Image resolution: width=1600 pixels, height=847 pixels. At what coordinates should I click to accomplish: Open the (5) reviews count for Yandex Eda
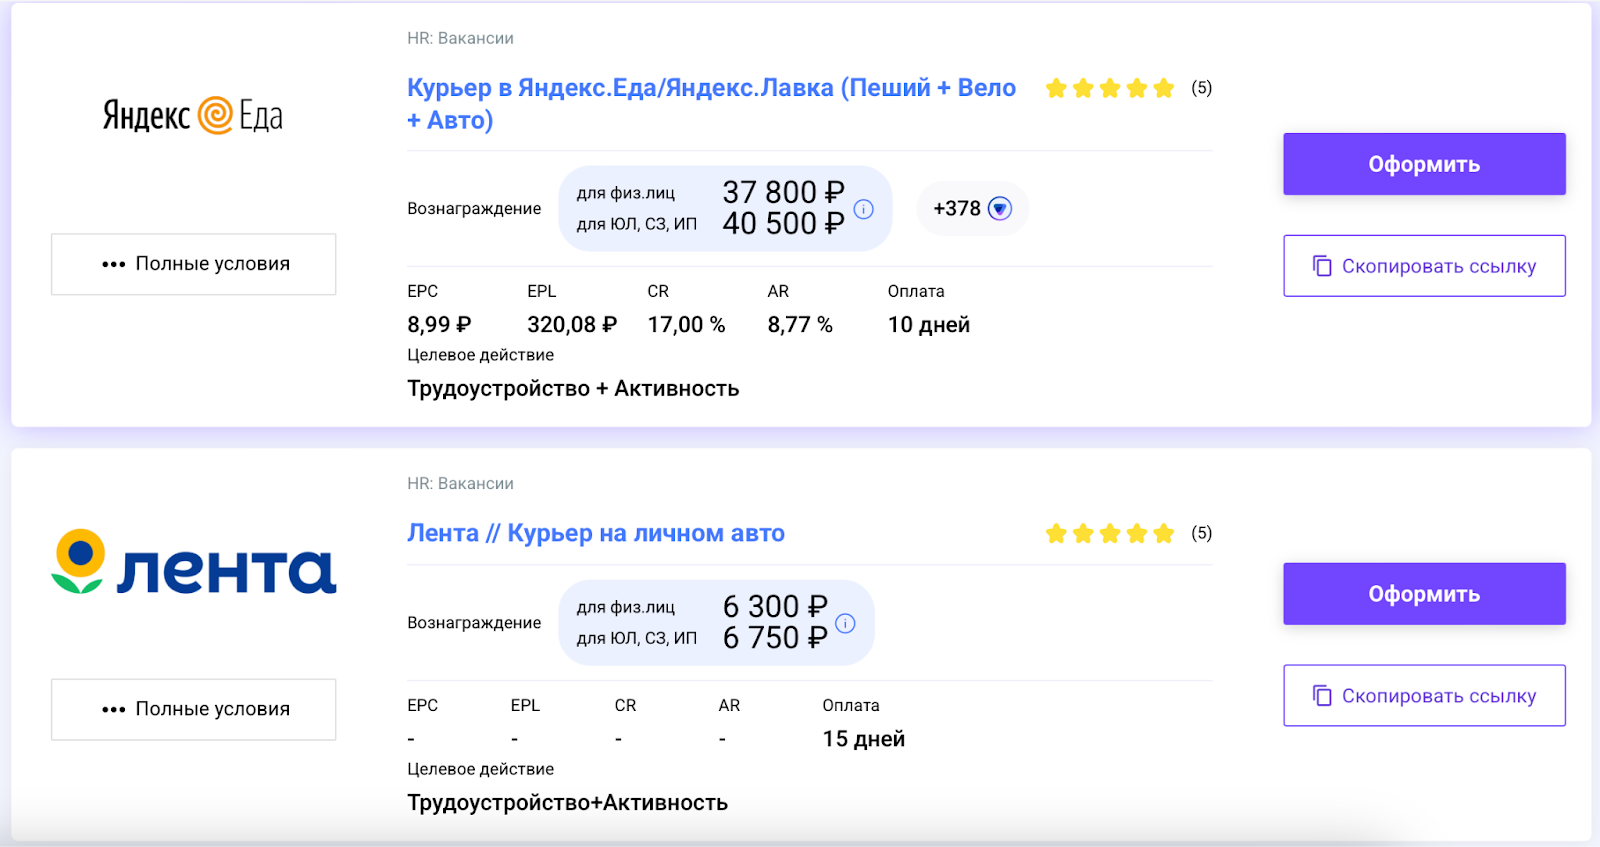tap(1201, 88)
